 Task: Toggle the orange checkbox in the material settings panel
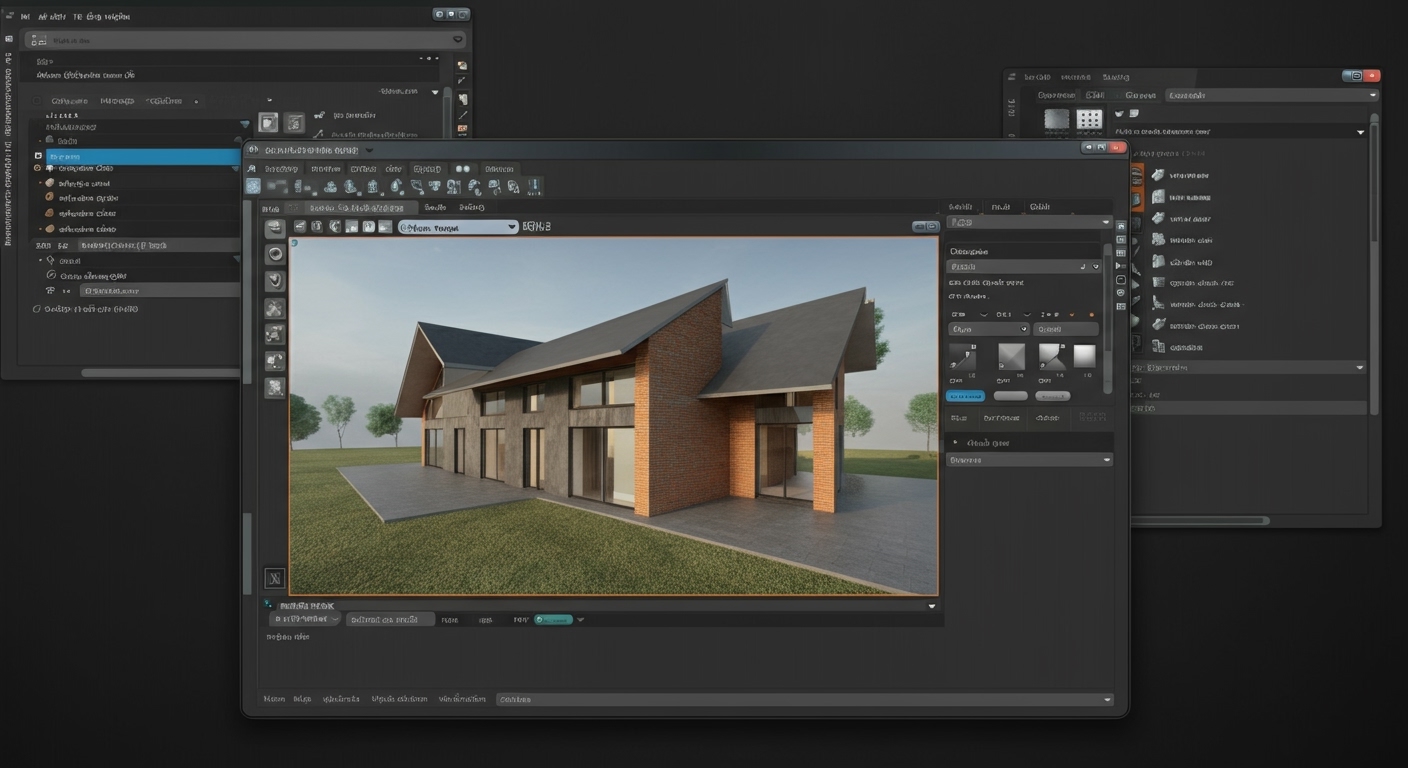1072,314
